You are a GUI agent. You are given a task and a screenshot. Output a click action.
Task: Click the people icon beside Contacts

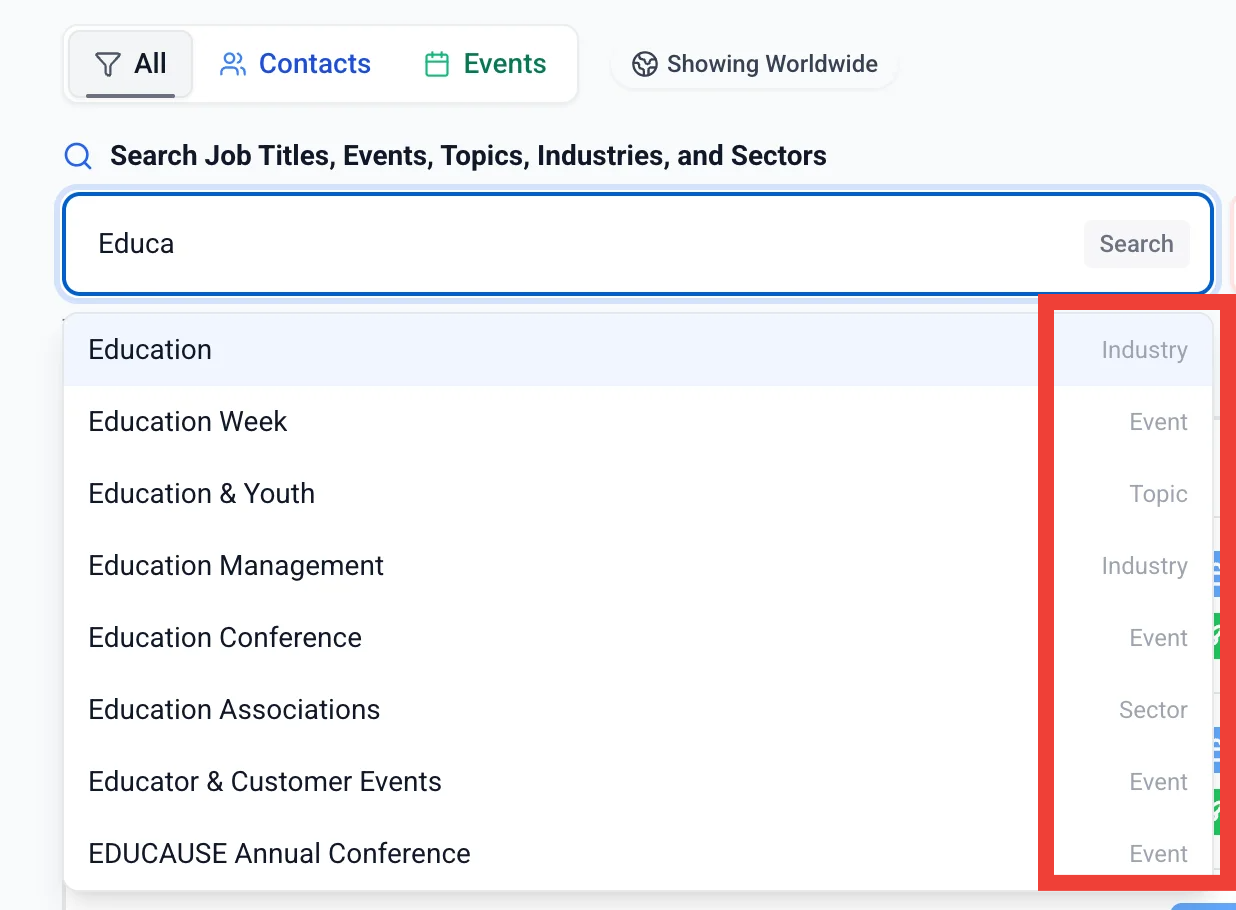233,65
